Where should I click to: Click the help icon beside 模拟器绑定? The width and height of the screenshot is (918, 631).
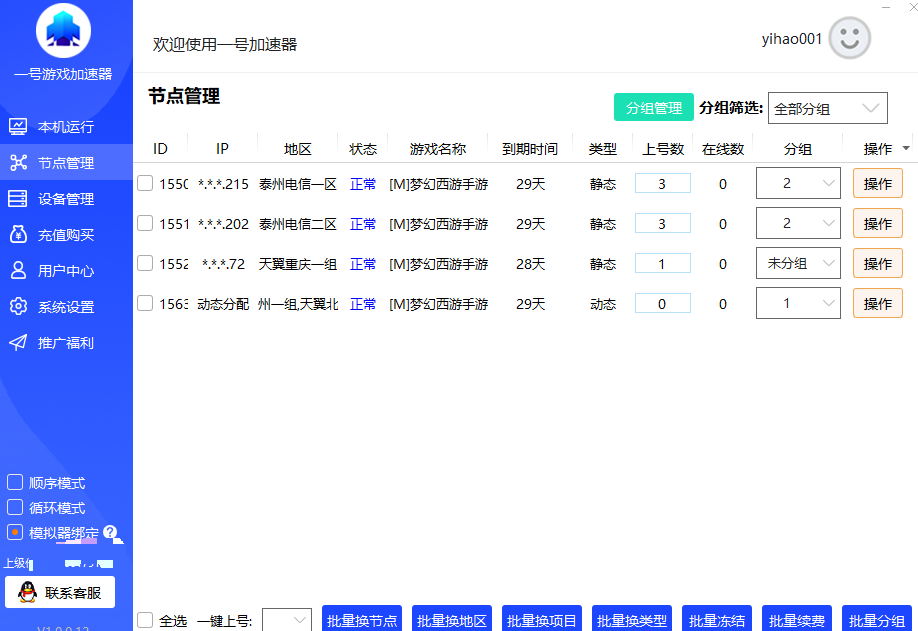point(111,533)
